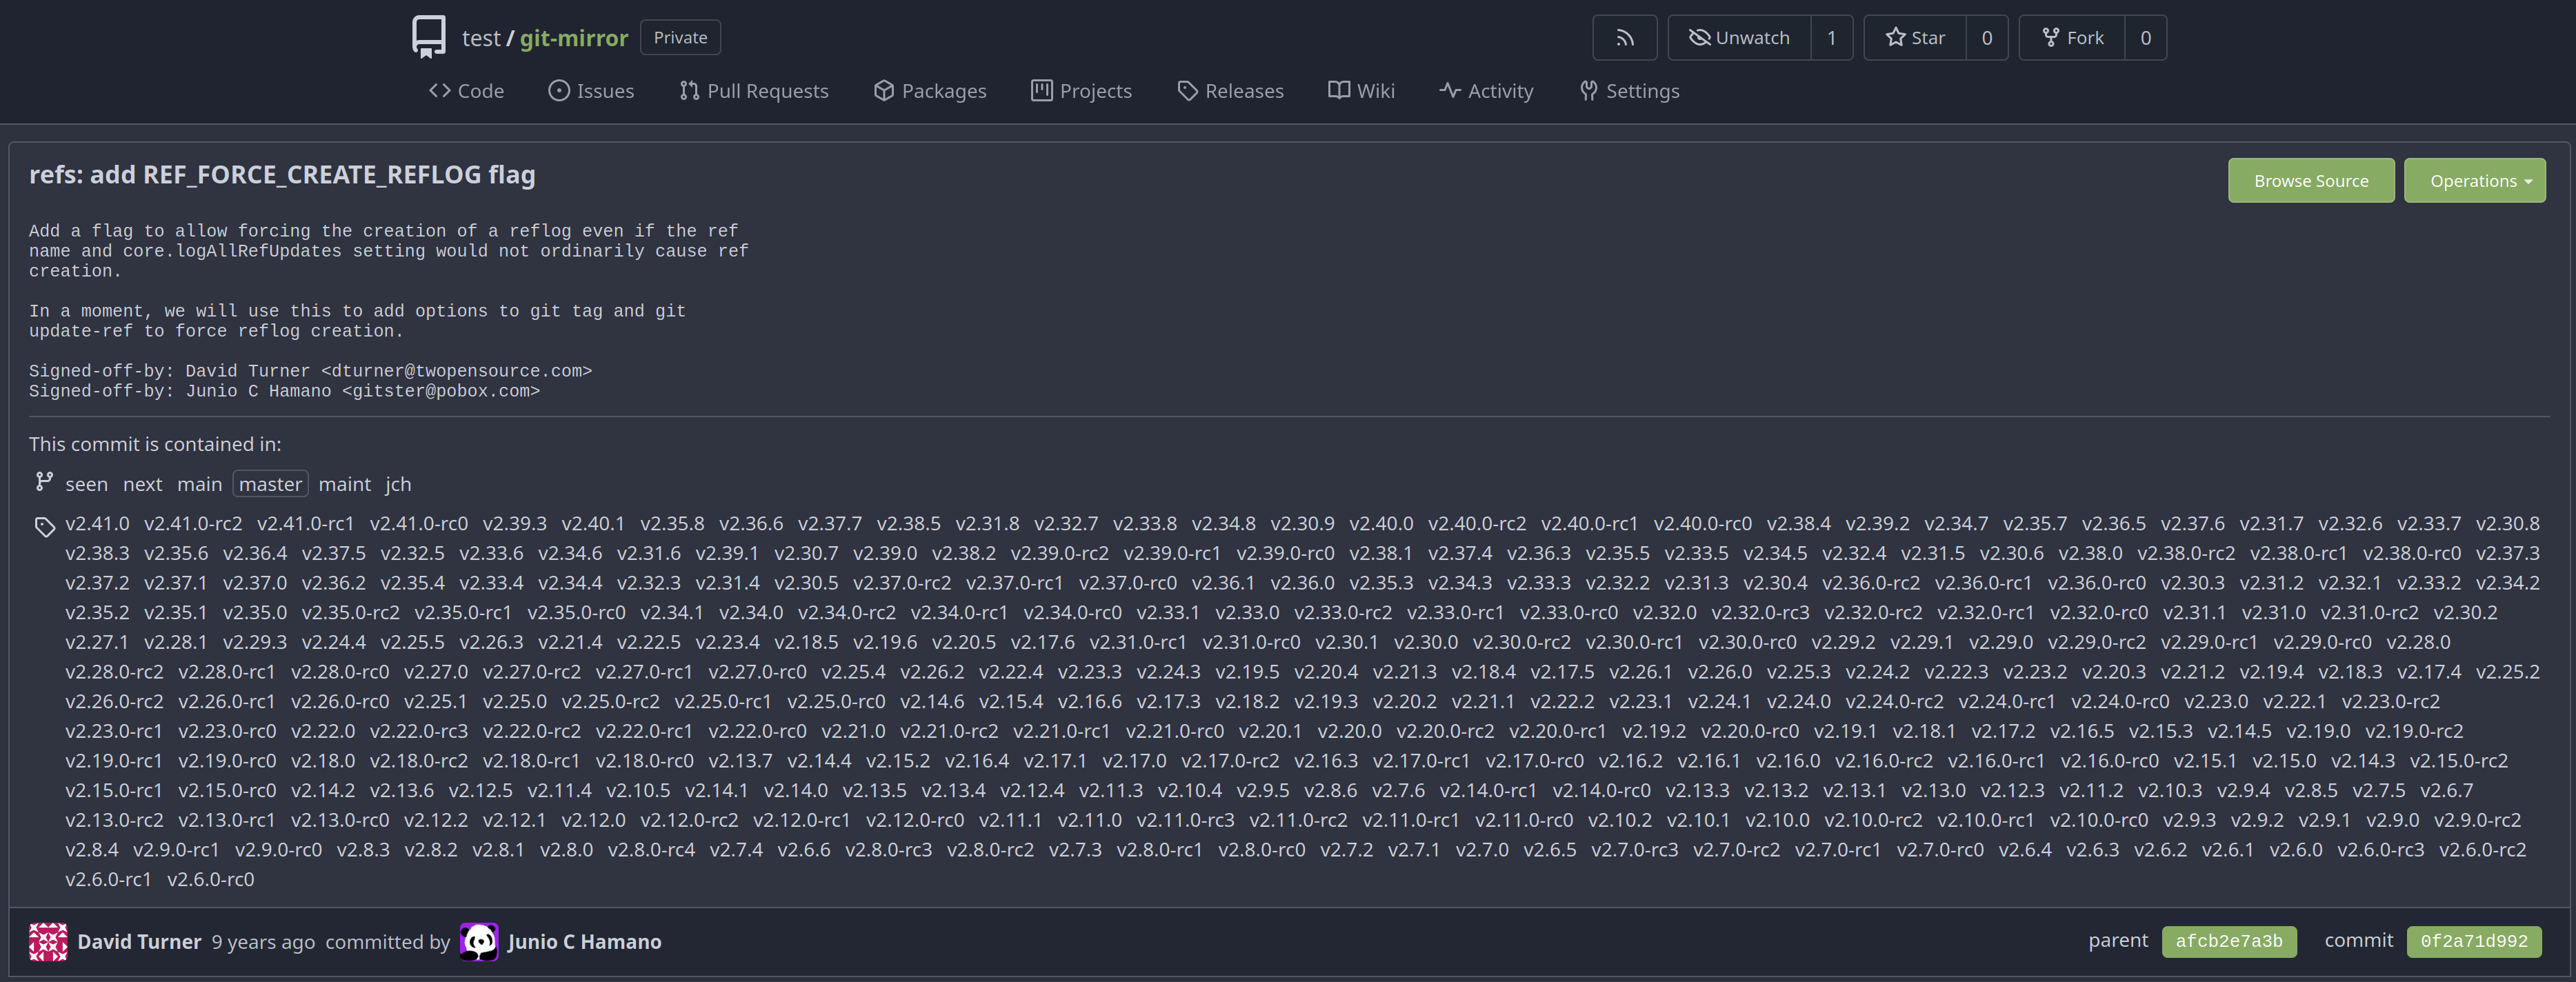The width and height of the screenshot is (2576, 982).
Task: Open the v2.41.0 tag link
Action: click(97, 523)
